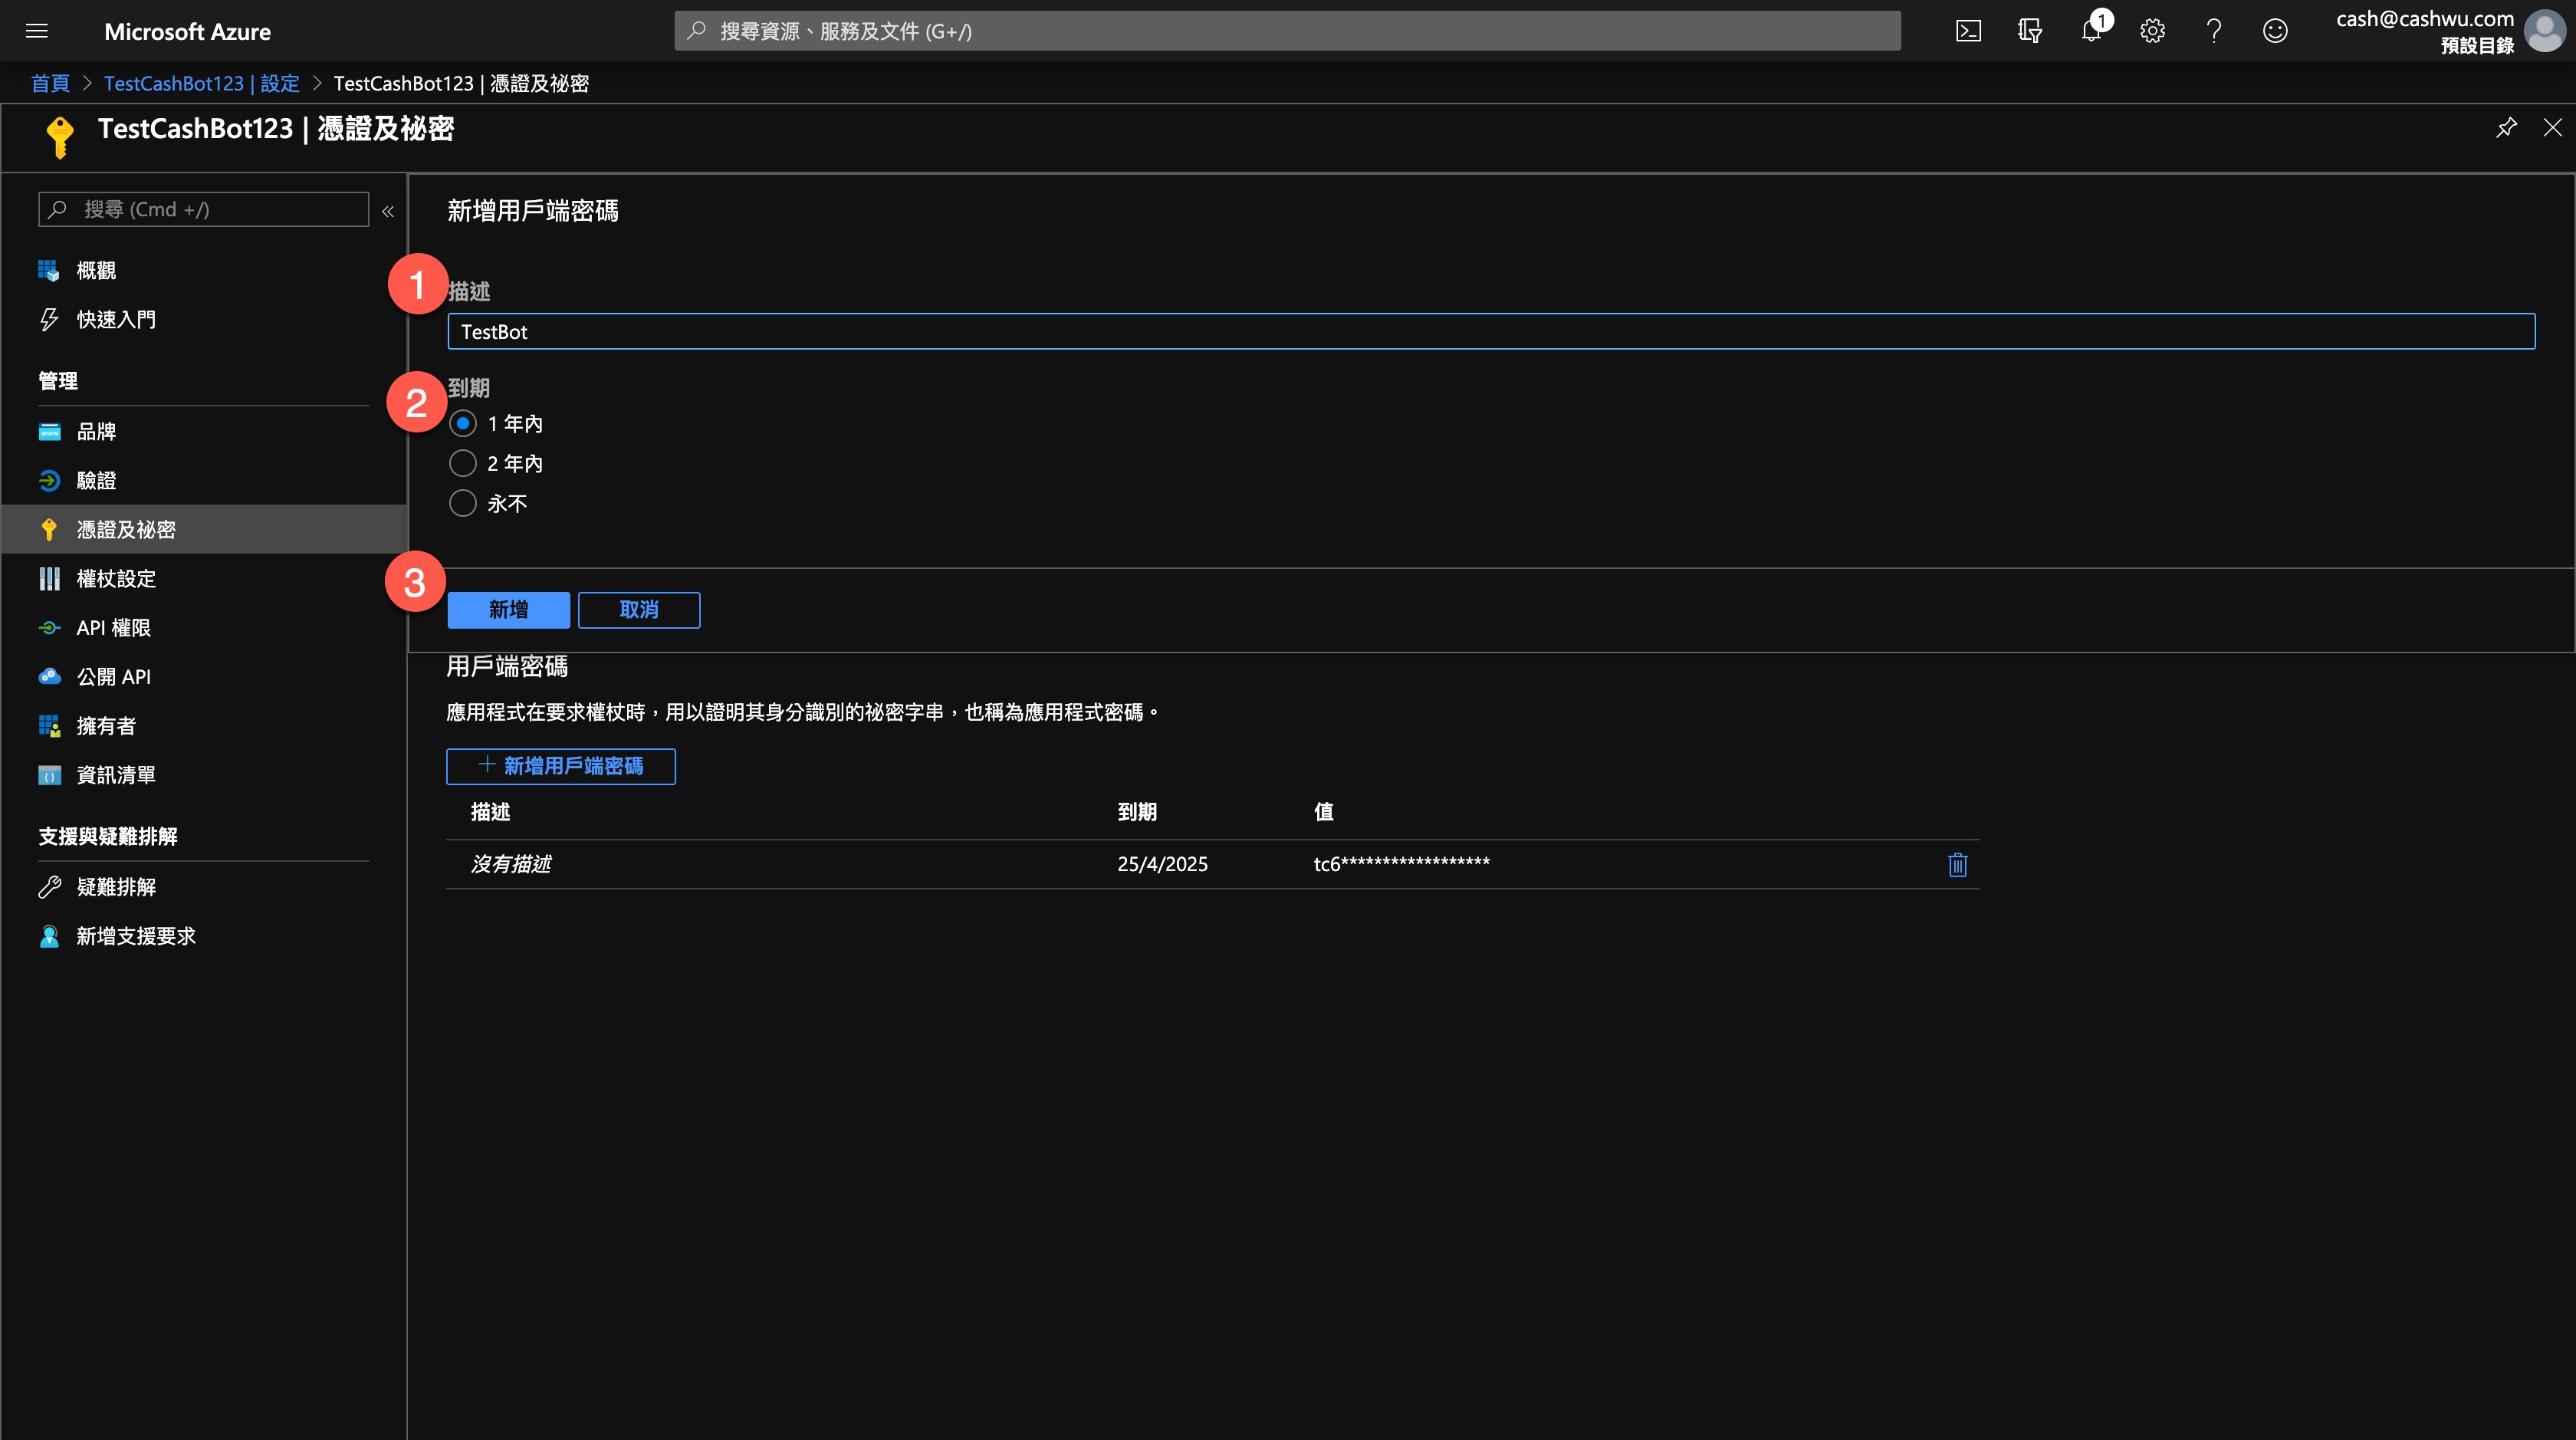The image size is (2576, 1440).
Task: Pin the blade with the pin icon
Action: [2505, 128]
